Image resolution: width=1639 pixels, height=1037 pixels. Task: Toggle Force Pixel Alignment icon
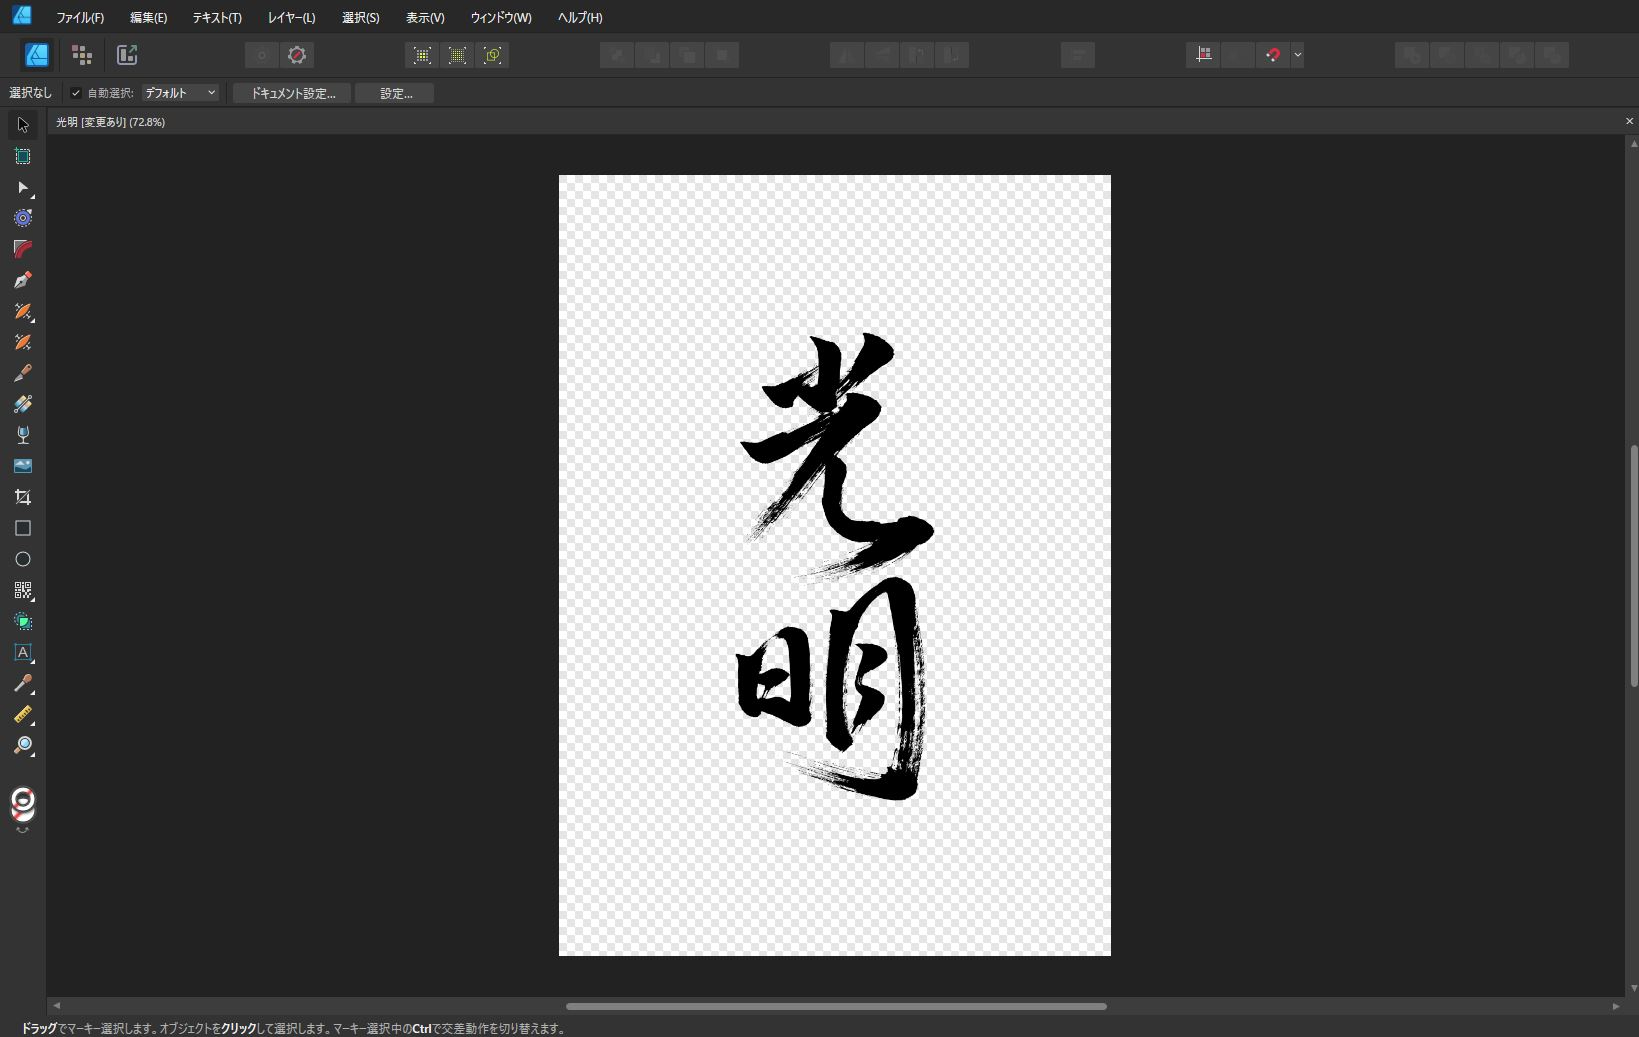(1203, 55)
